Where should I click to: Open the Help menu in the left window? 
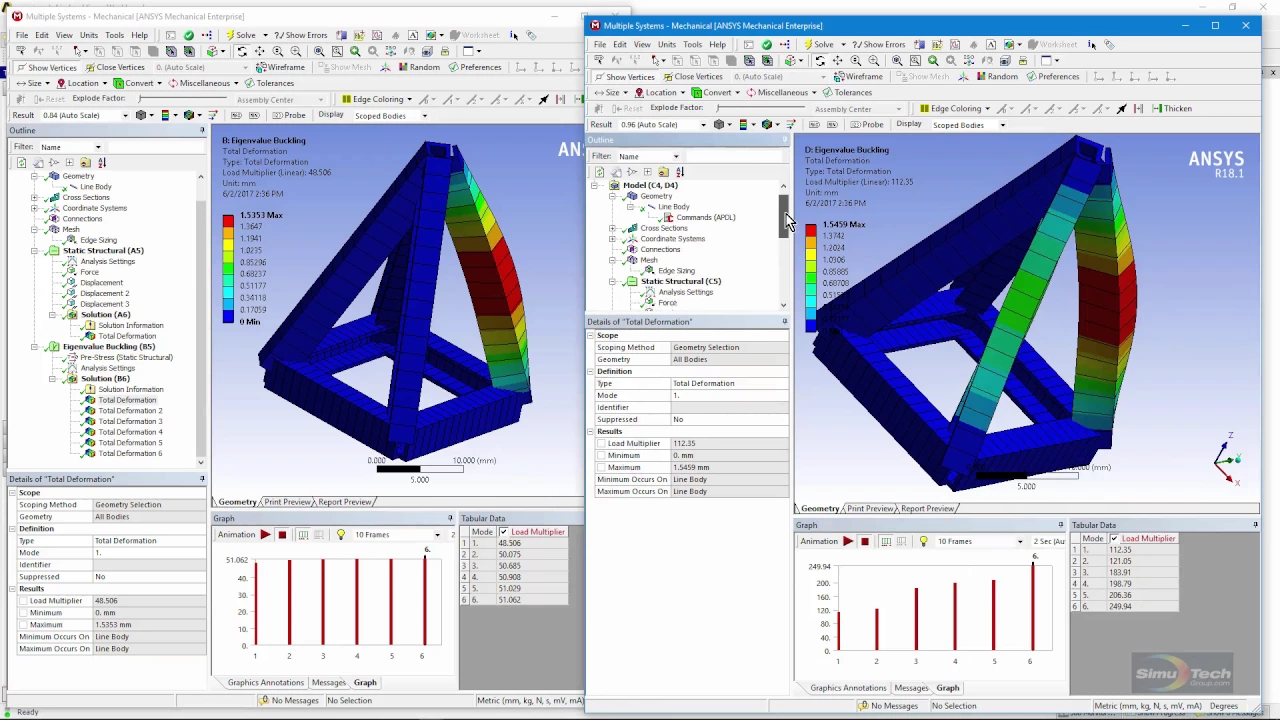coord(139,35)
